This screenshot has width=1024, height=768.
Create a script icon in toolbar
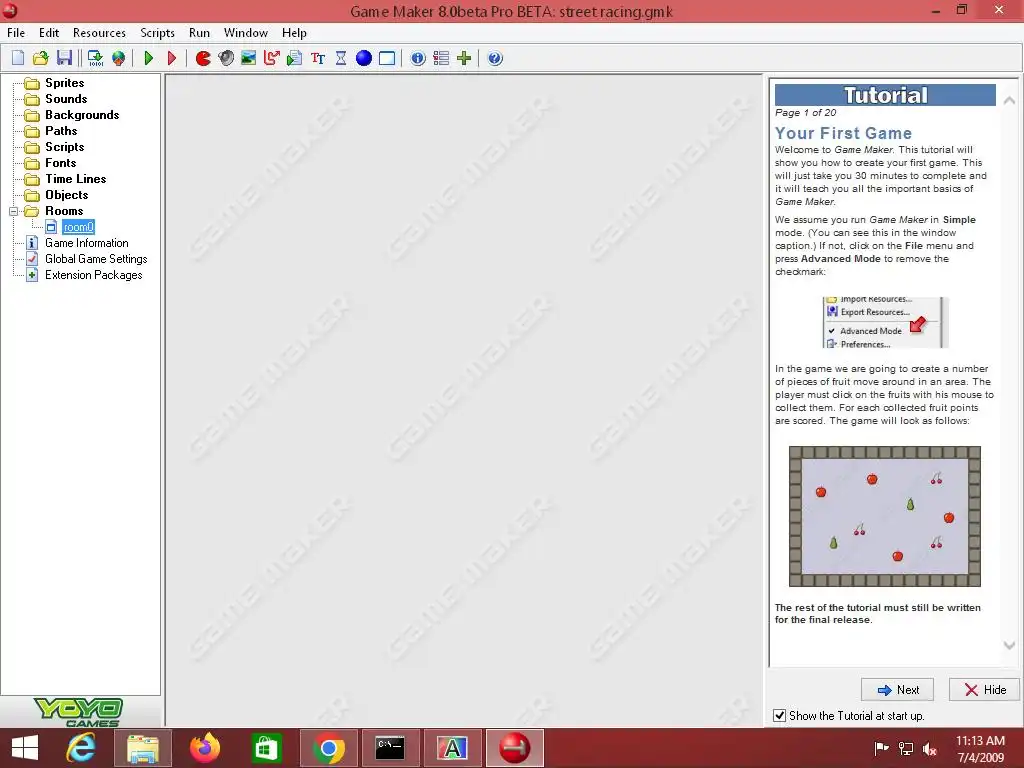[294, 58]
